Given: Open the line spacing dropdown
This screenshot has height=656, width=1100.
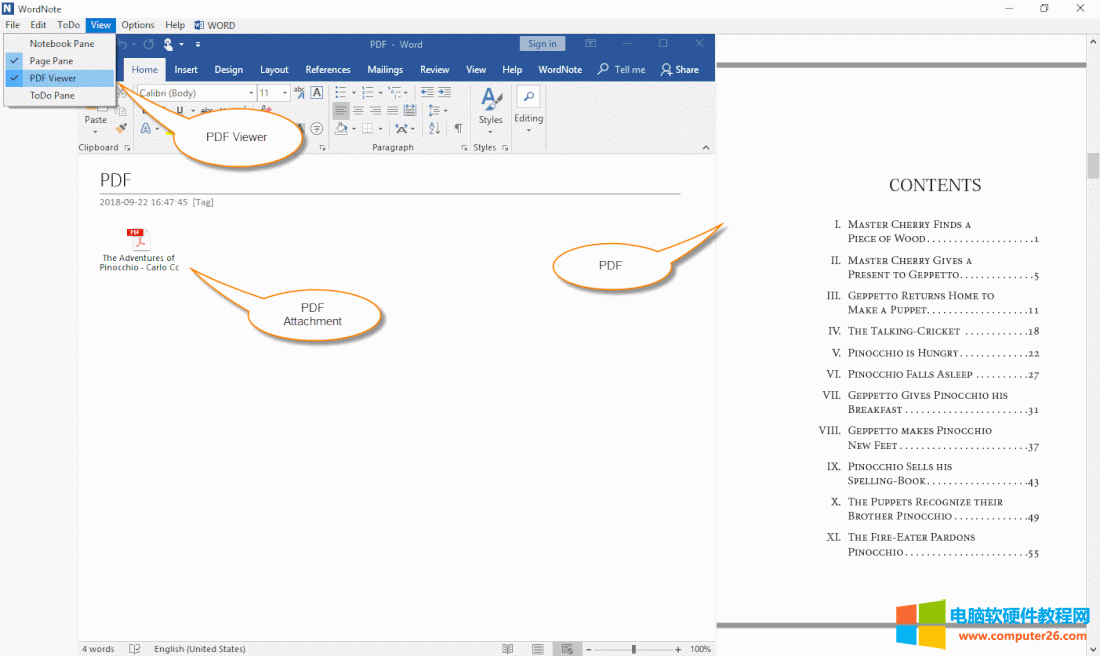Looking at the screenshot, I should pyautogui.click(x=445, y=110).
